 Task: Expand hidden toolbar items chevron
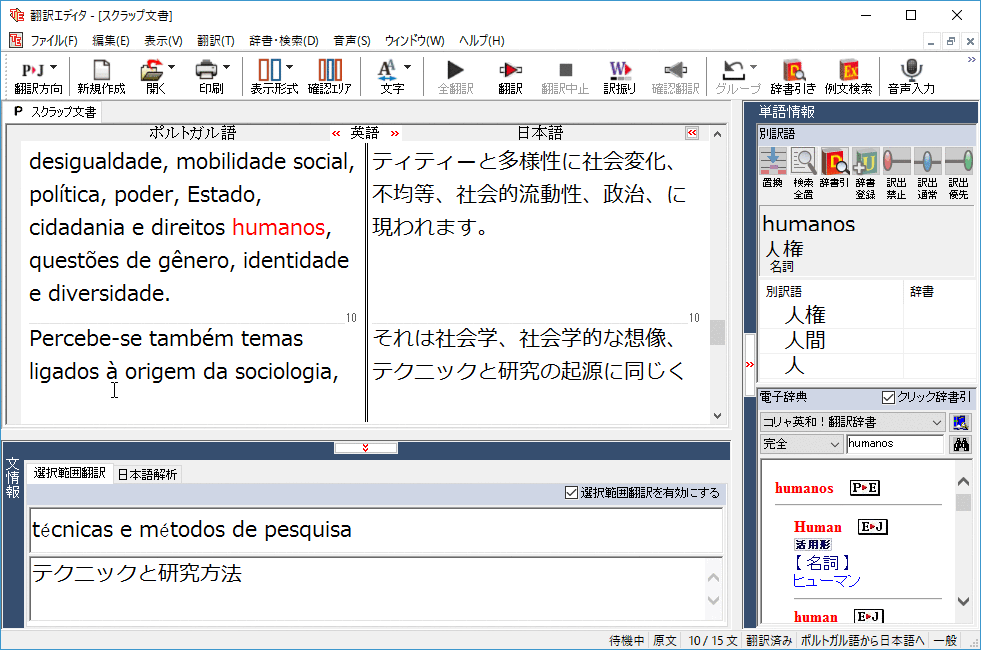click(x=971, y=59)
